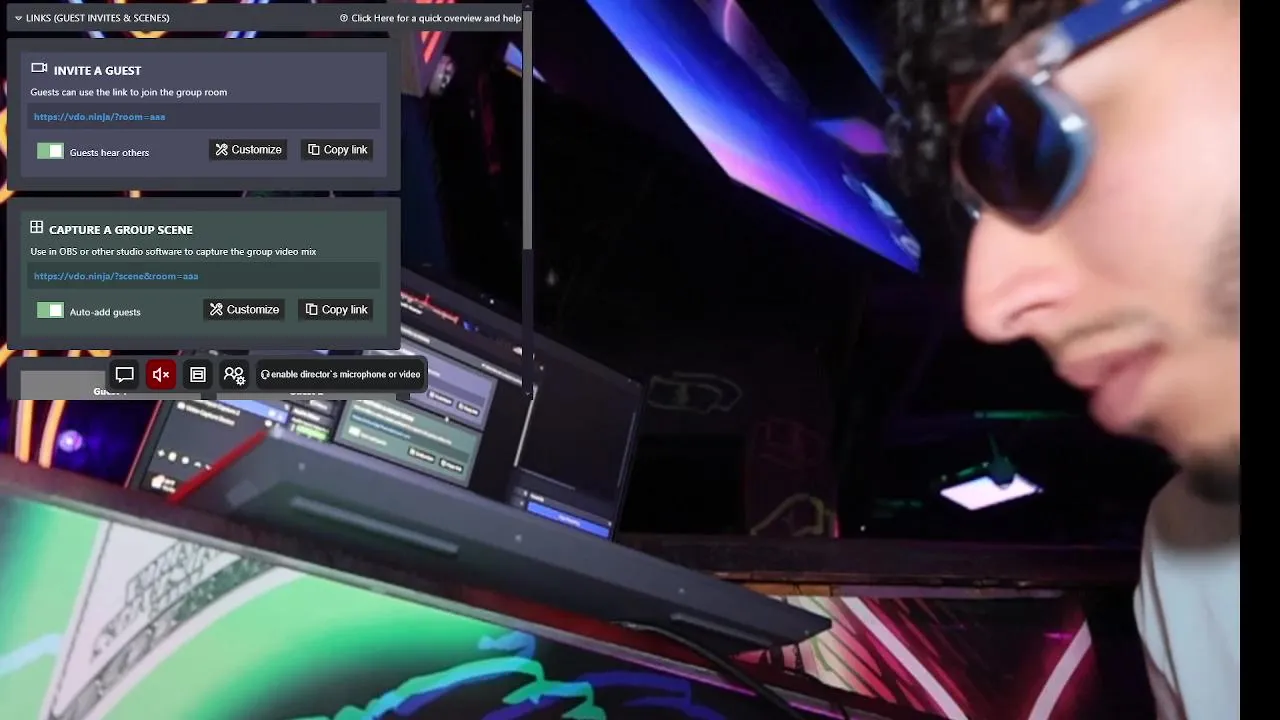This screenshot has height=720, width=1280.
Task: Copy the group scene link
Action: pos(336,310)
